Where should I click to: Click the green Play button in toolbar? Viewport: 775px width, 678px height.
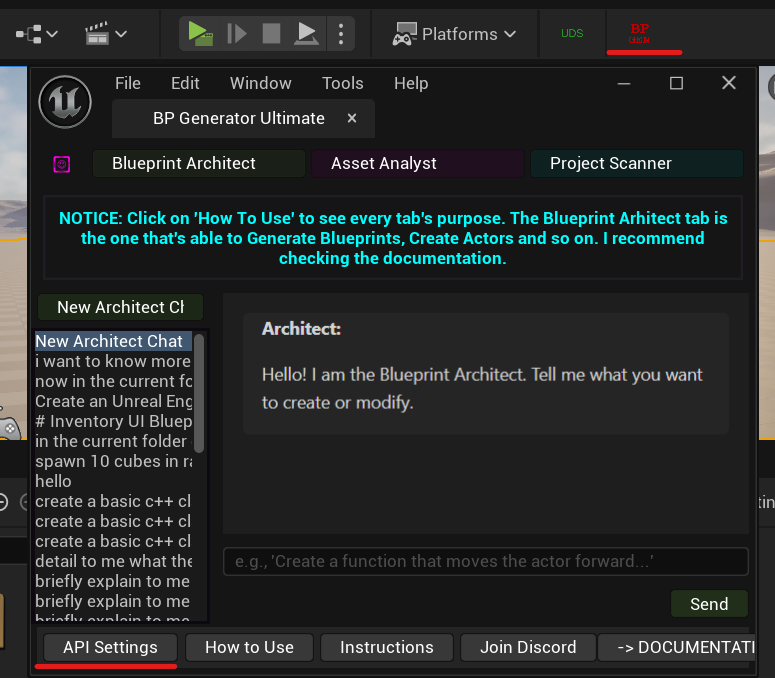coord(200,34)
